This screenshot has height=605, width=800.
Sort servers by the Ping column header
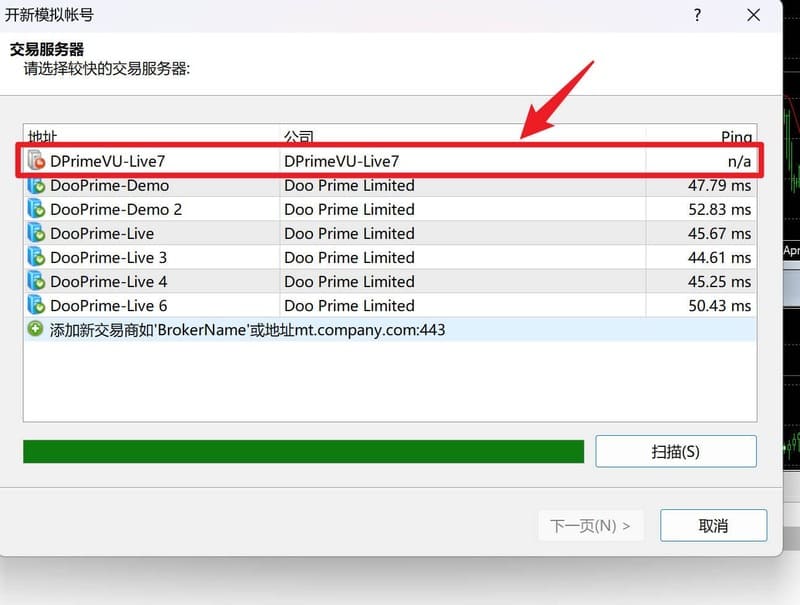click(700, 136)
